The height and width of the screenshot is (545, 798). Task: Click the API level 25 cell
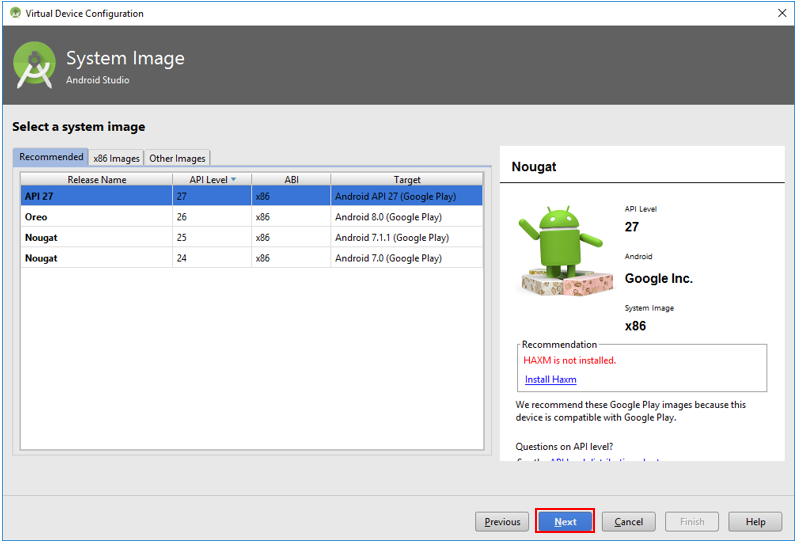(212, 238)
